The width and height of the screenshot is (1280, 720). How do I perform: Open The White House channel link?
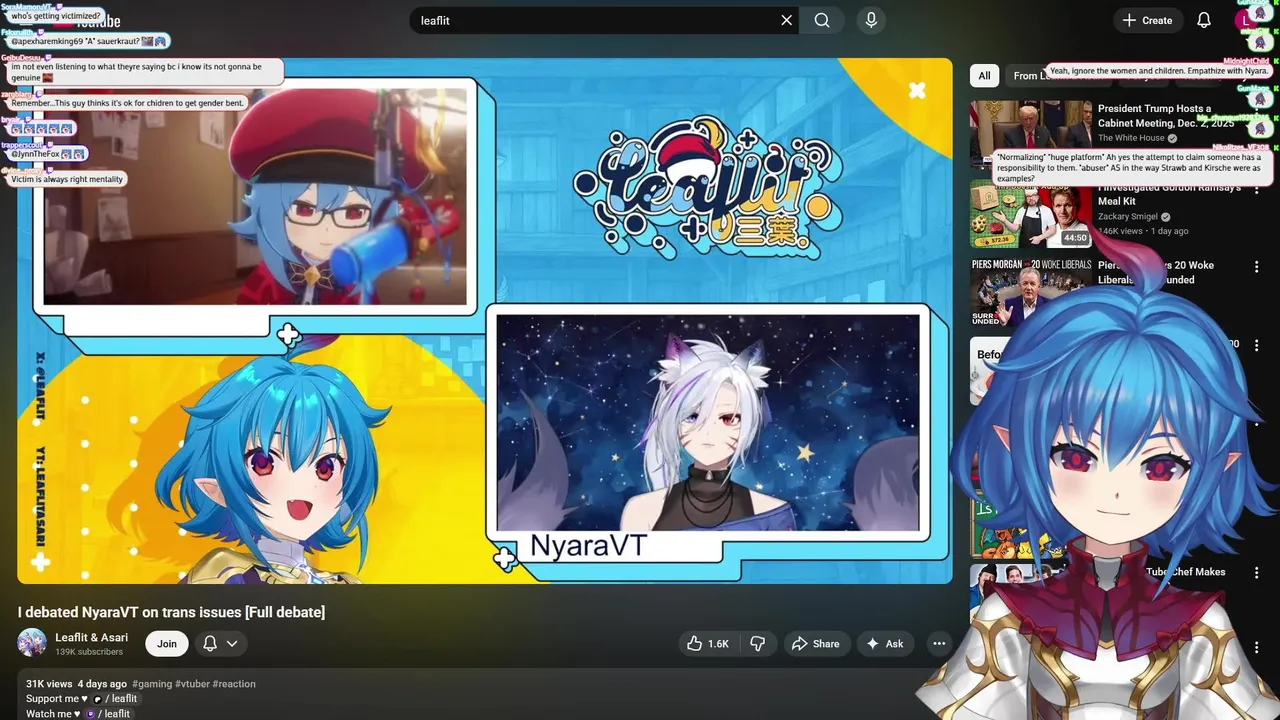(x=1131, y=138)
